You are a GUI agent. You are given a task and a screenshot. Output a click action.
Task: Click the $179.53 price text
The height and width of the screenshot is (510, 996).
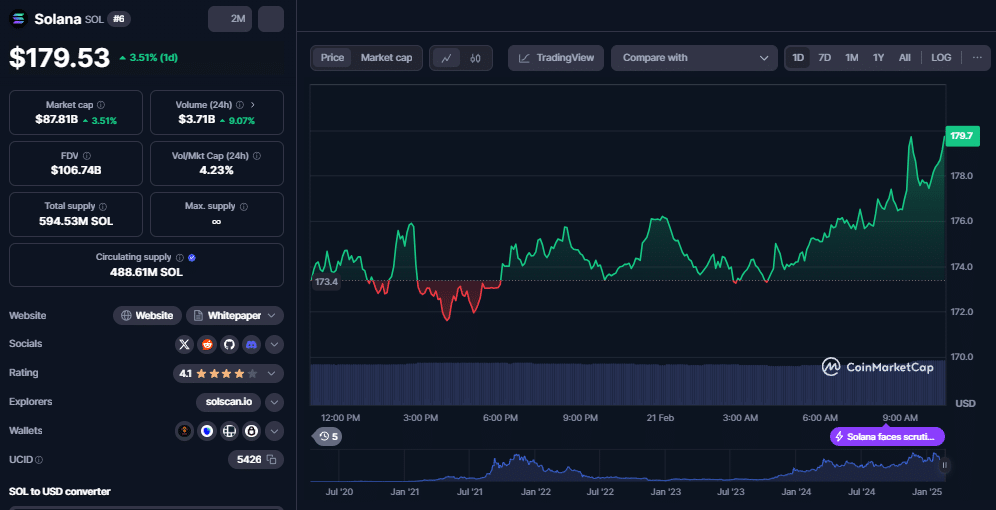(60, 58)
